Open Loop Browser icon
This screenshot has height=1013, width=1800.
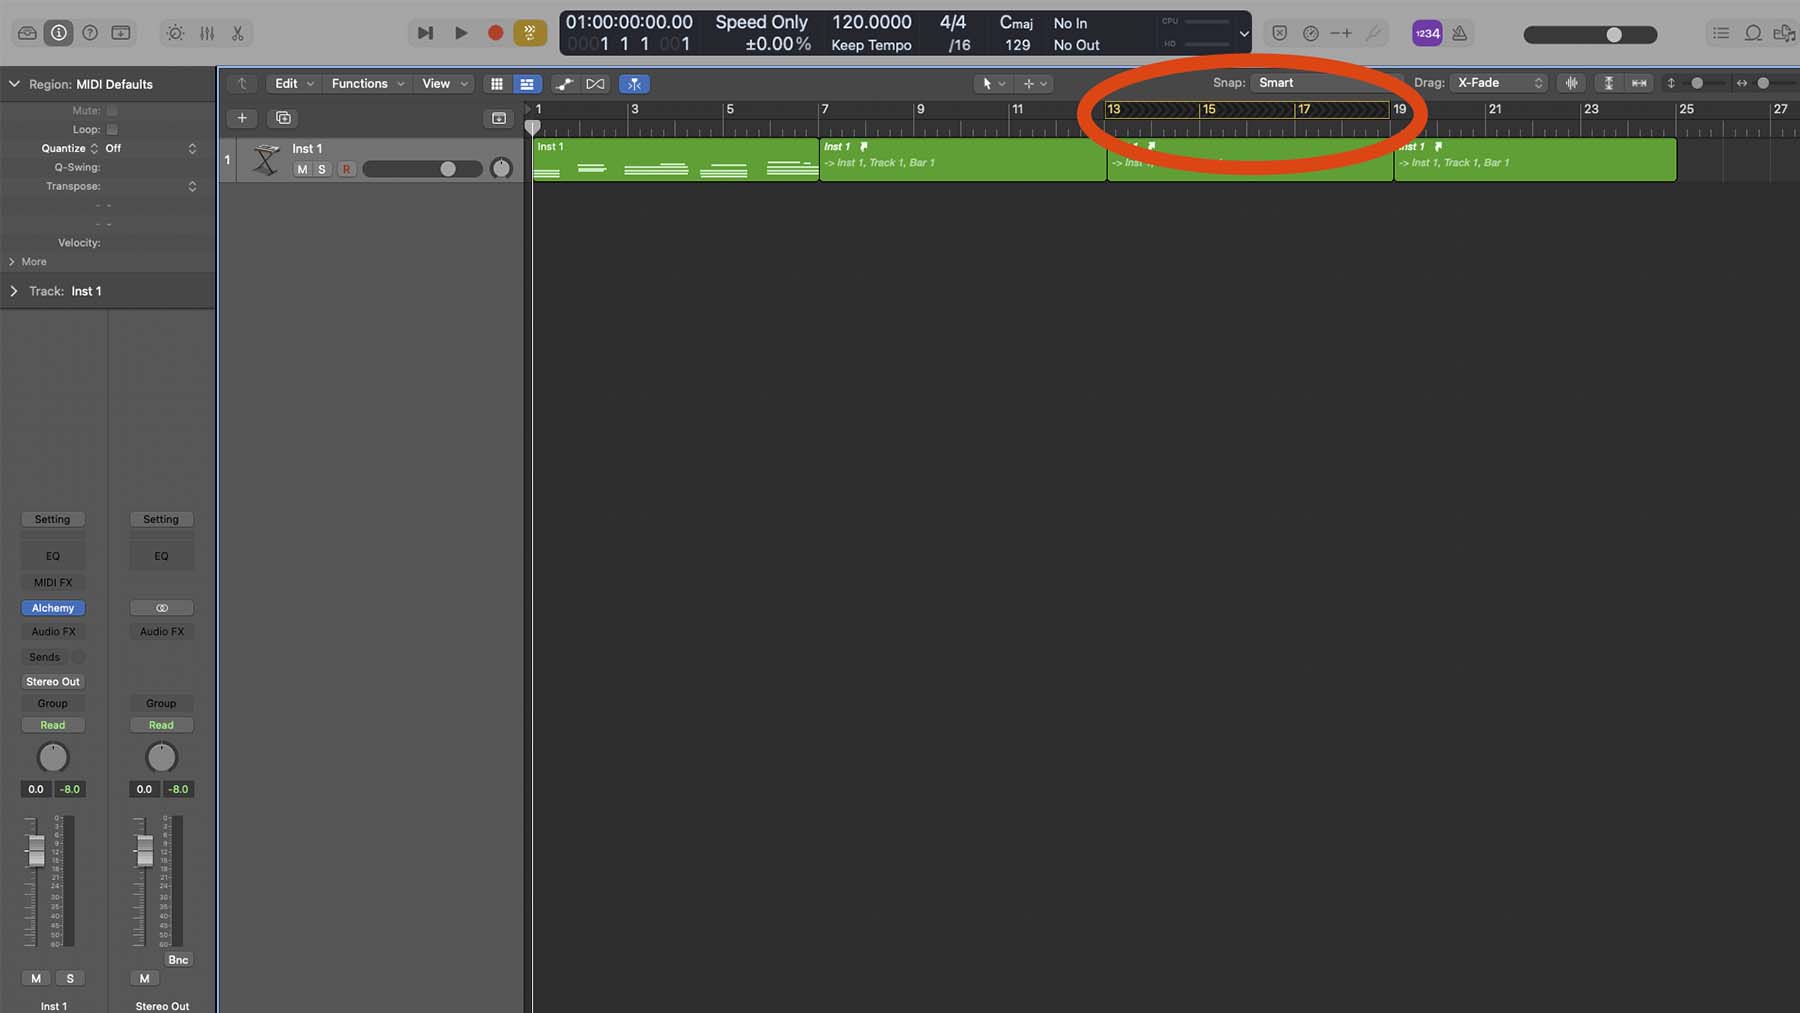click(x=1753, y=33)
